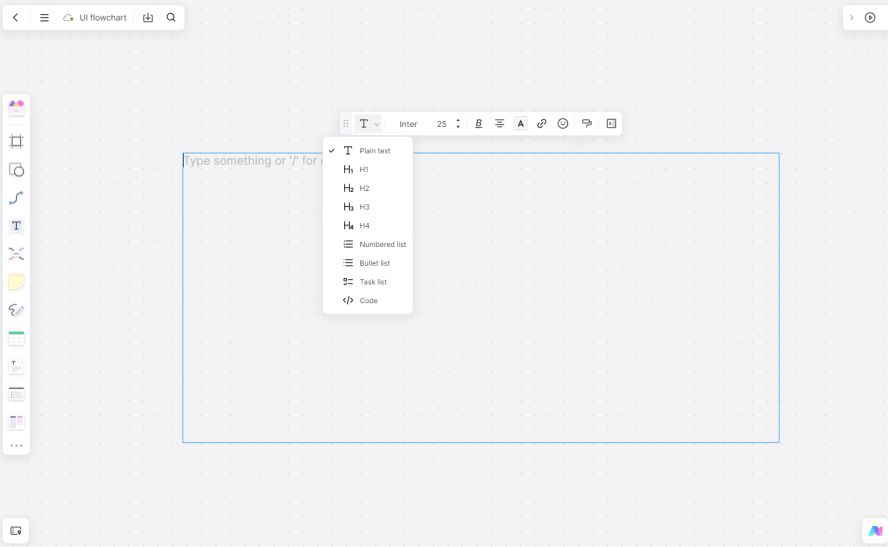The width and height of the screenshot is (888, 547).
Task: Choose H1 heading from dropdown
Action: pyautogui.click(x=364, y=170)
